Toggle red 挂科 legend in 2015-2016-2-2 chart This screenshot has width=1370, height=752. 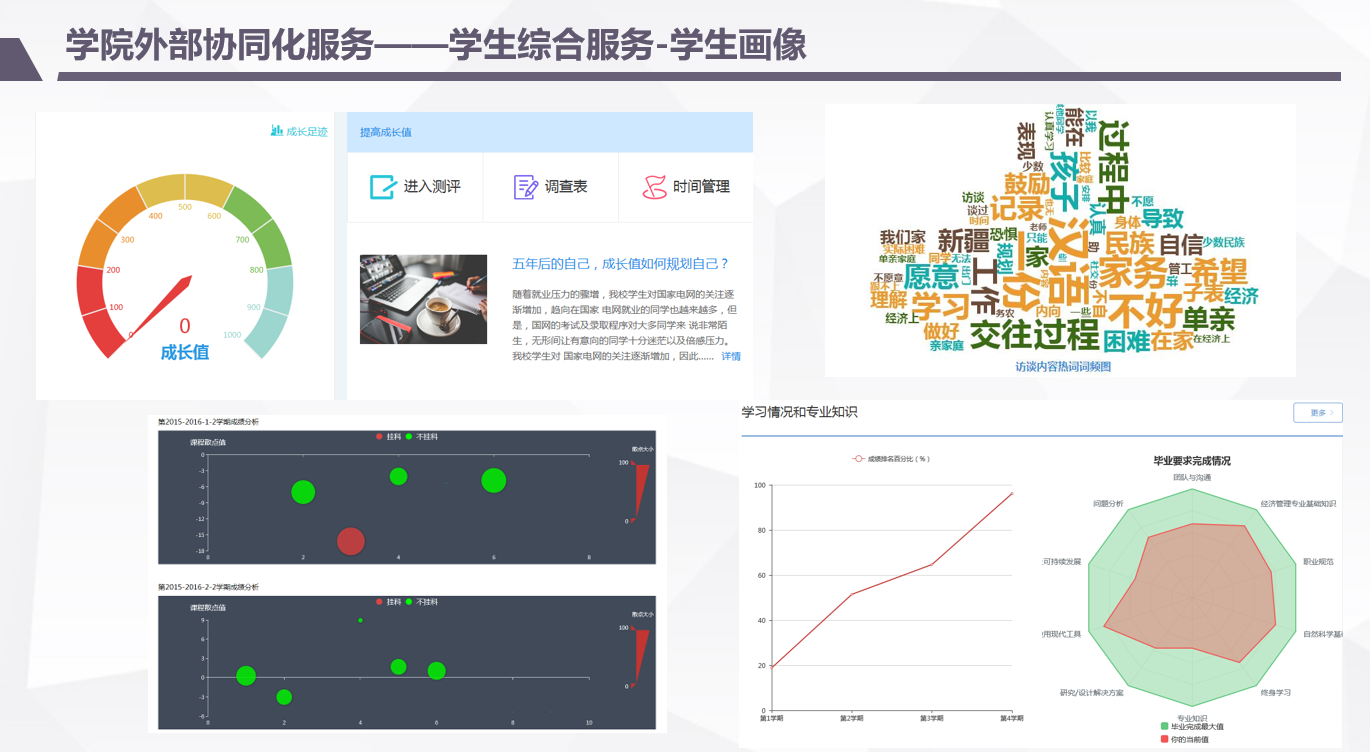(x=379, y=602)
